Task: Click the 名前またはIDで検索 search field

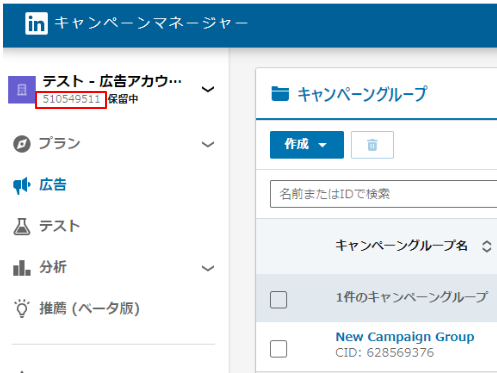Action: point(383,194)
